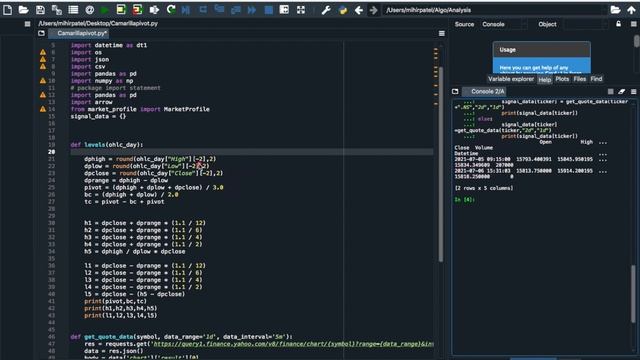640x360 pixels.
Task: Save the current file
Action: (x=40, y=10)
